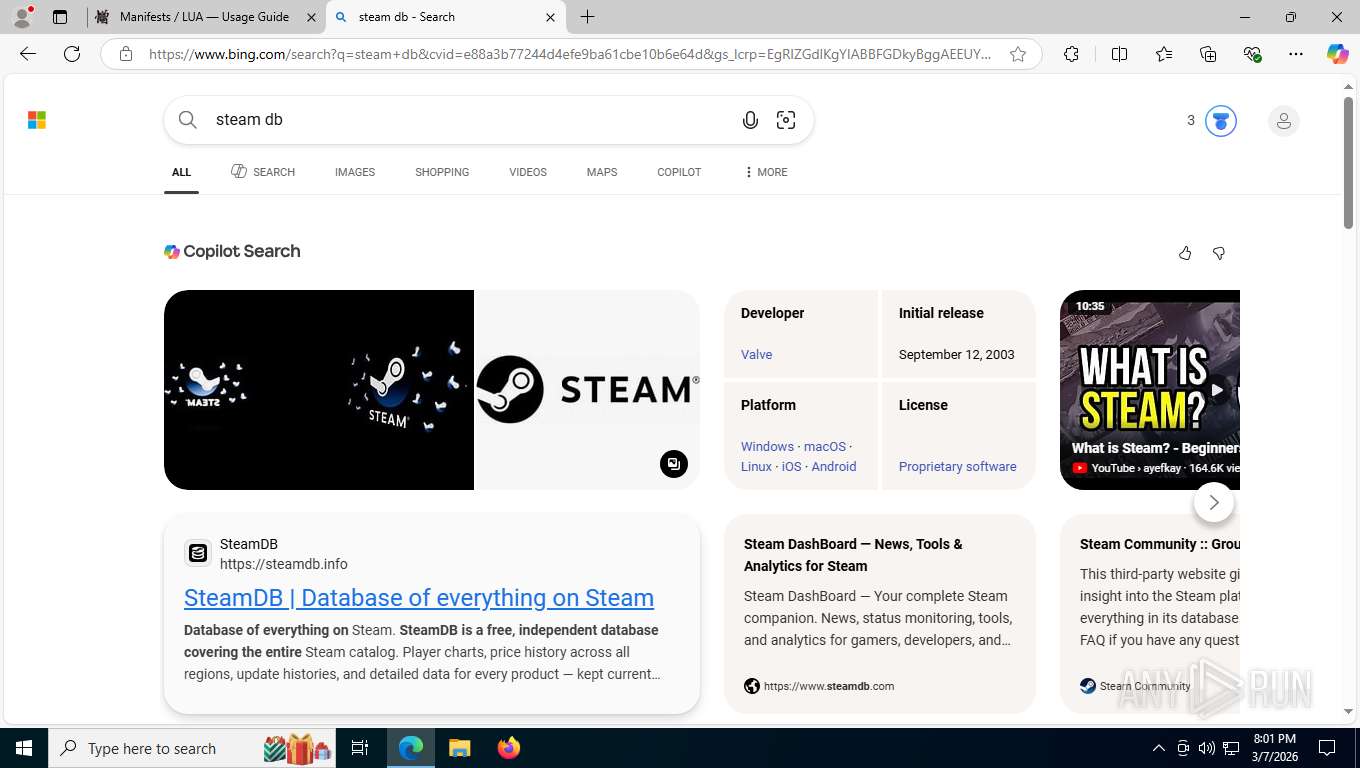Screen dimensions: 1360x768
Task: Open volume control in tray
Action: click(x=1207, y=748)
